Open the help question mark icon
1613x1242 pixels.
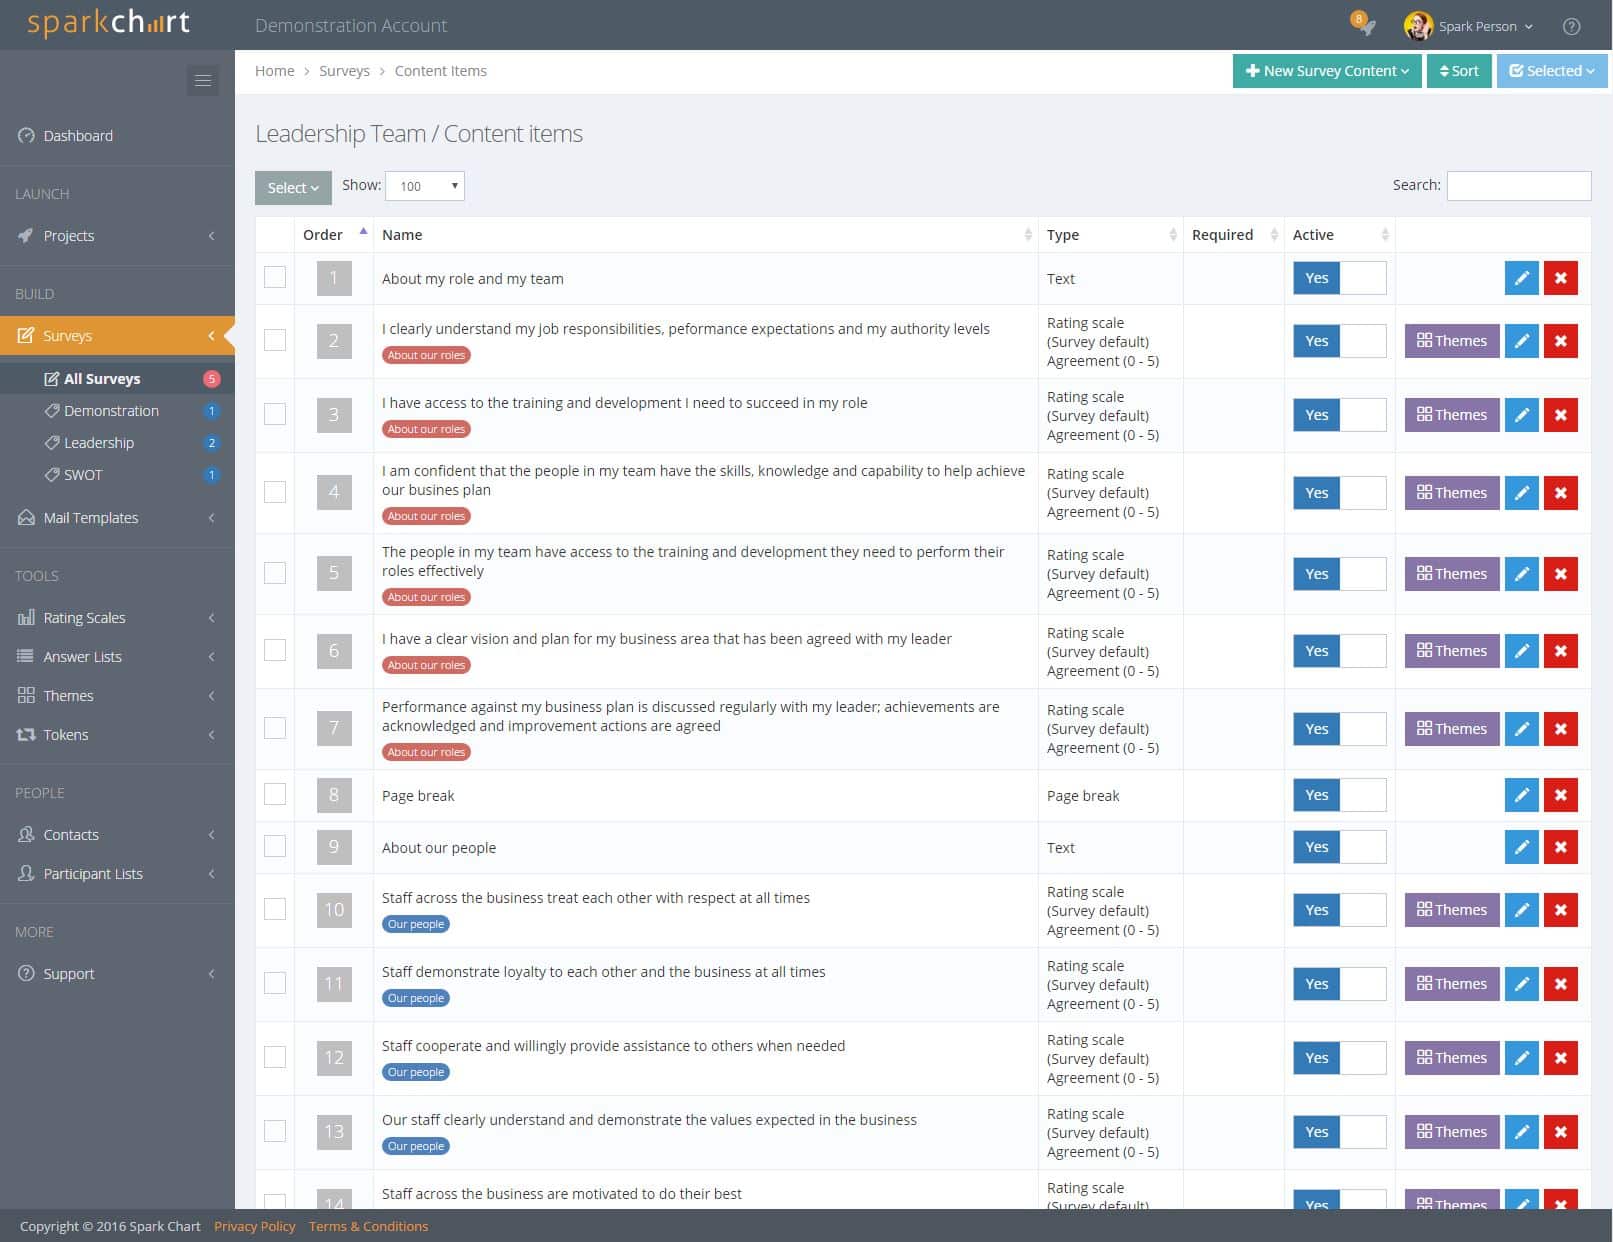pos(1572,27)
